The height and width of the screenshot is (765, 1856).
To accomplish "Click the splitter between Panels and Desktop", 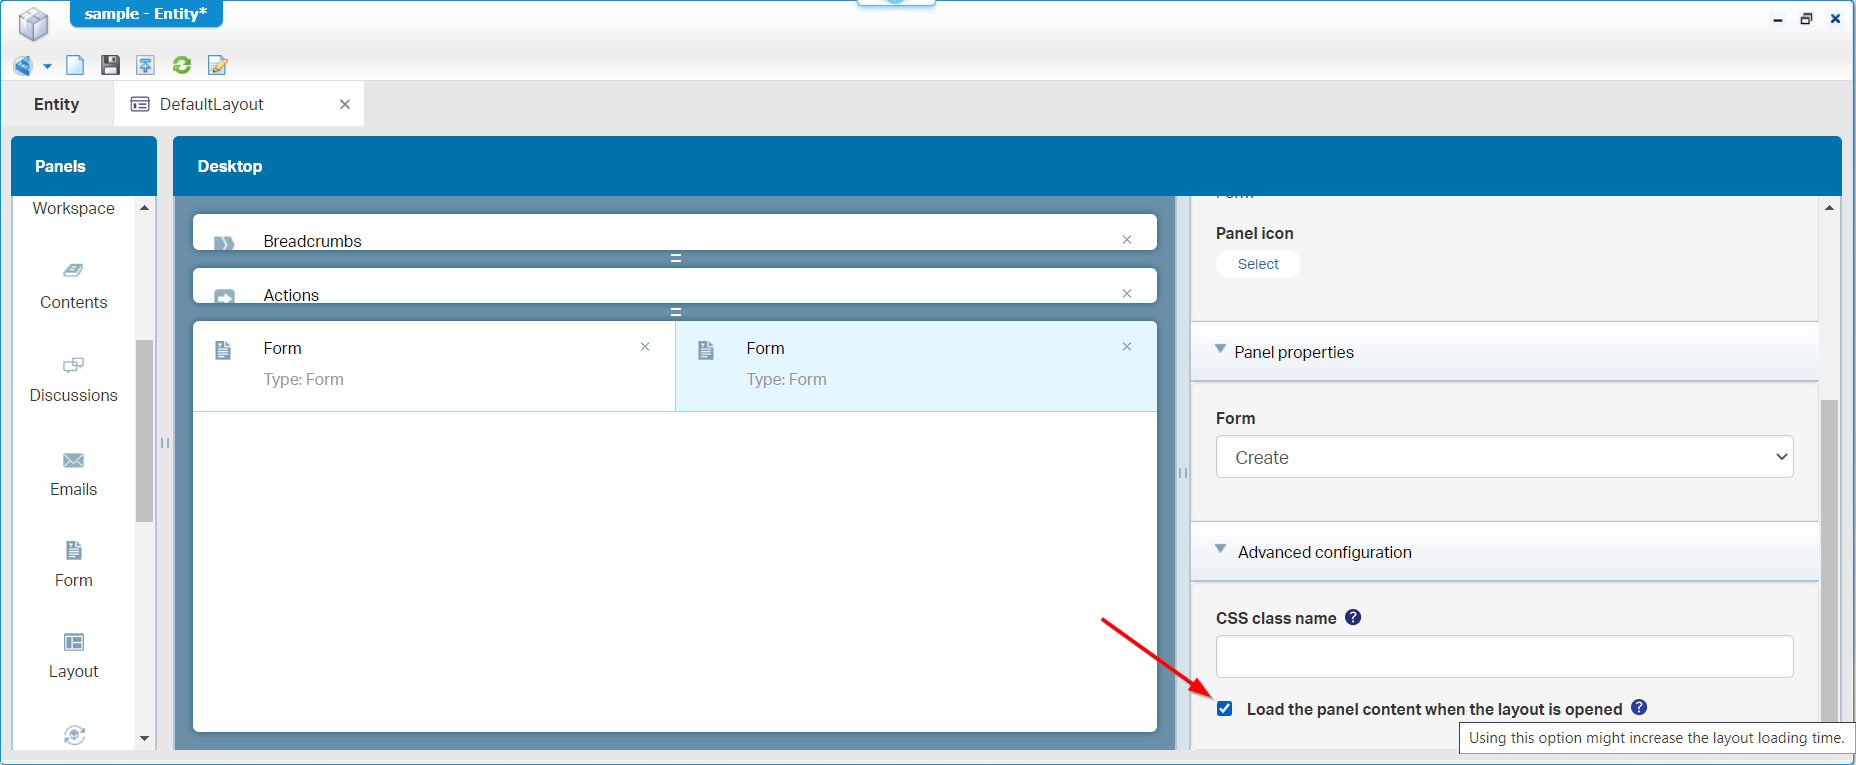I will 165,443.
